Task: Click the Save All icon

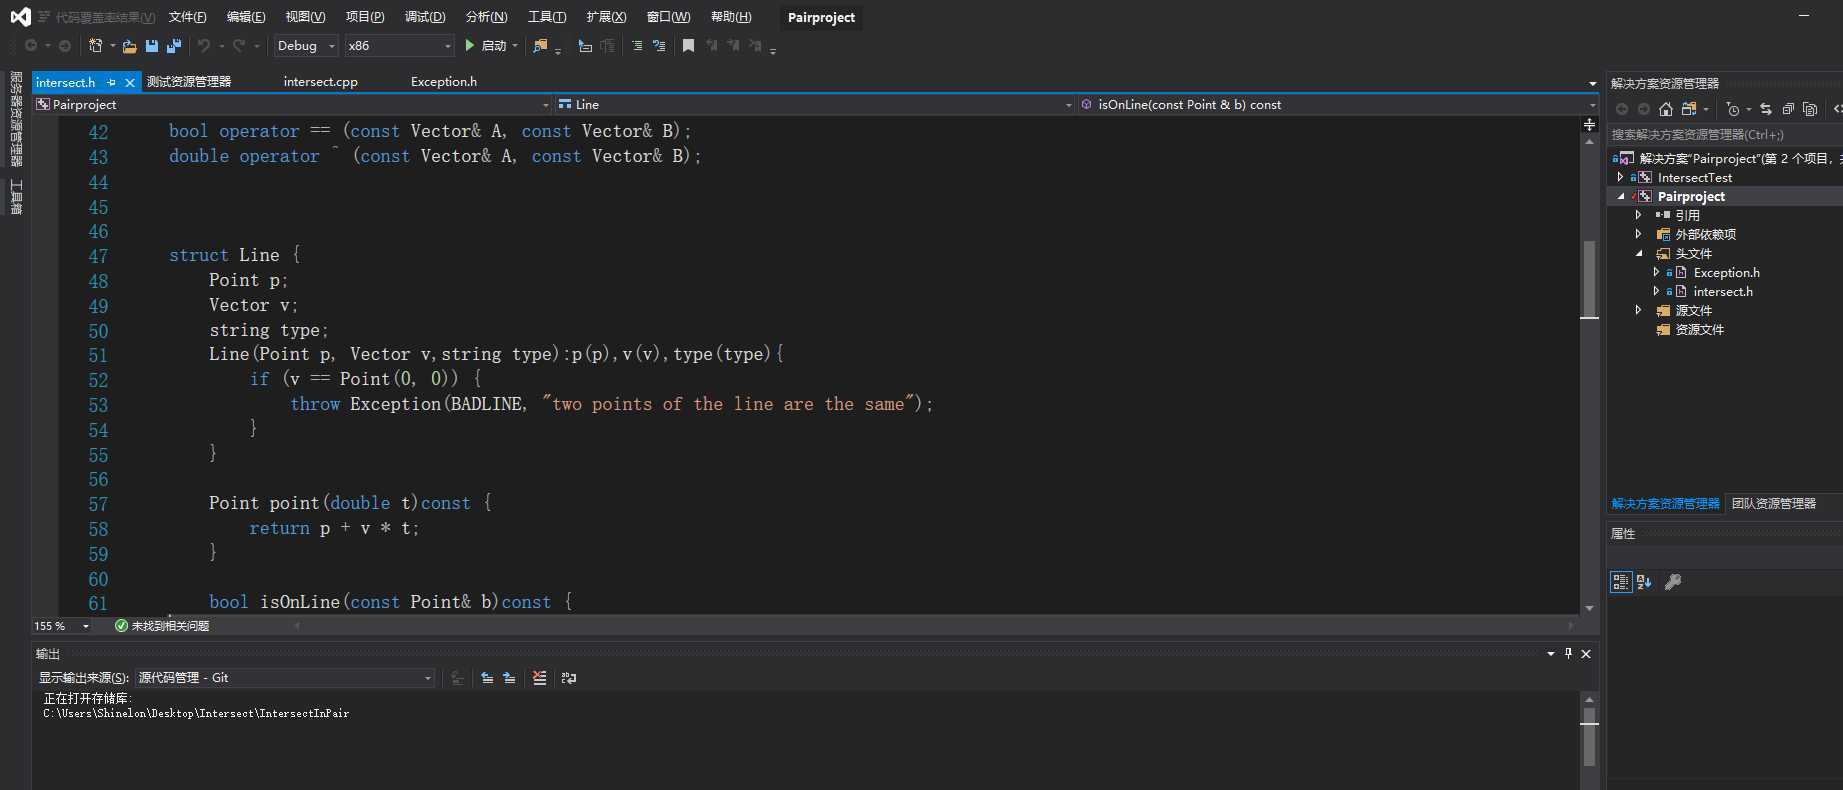Action: click(x=174, y=46)
